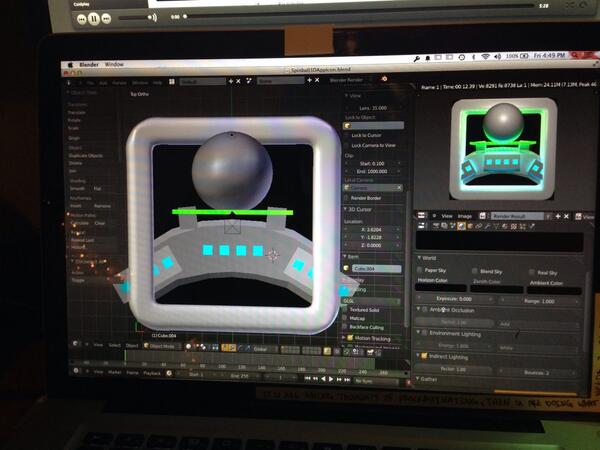Click the Zenith Color swatch
This screenshot has width=600, height=450.
click(497, 289)
